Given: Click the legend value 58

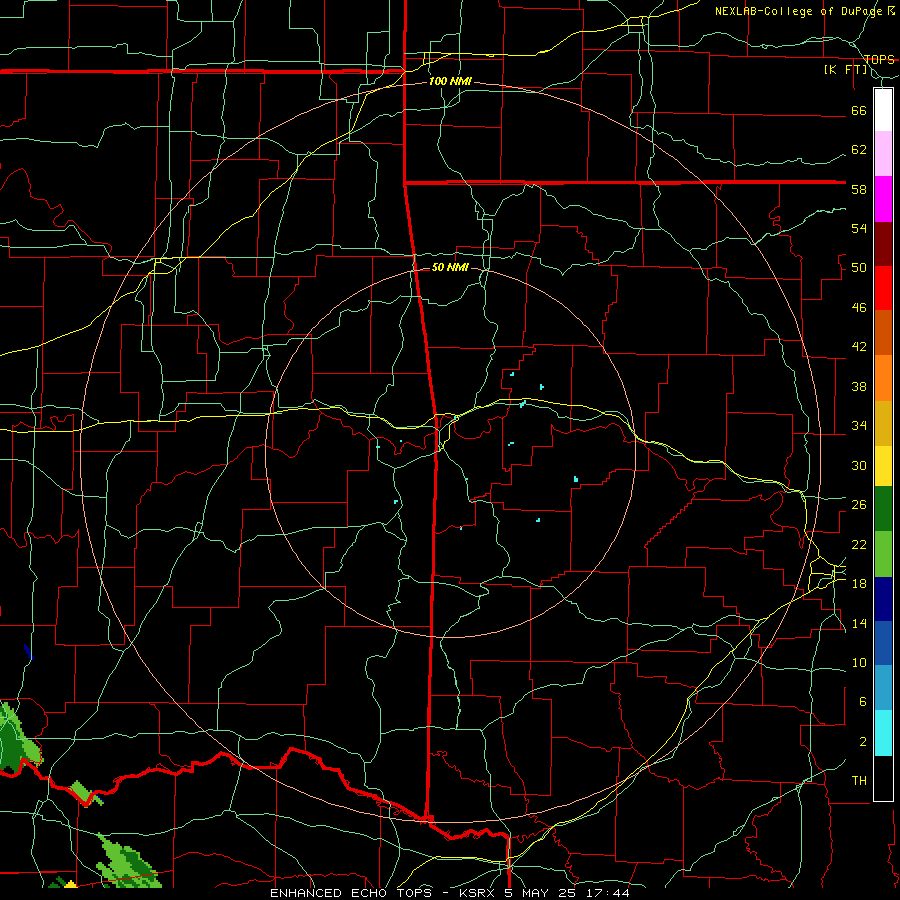Looking at the screenshot, I should click(x=859, y=189).
